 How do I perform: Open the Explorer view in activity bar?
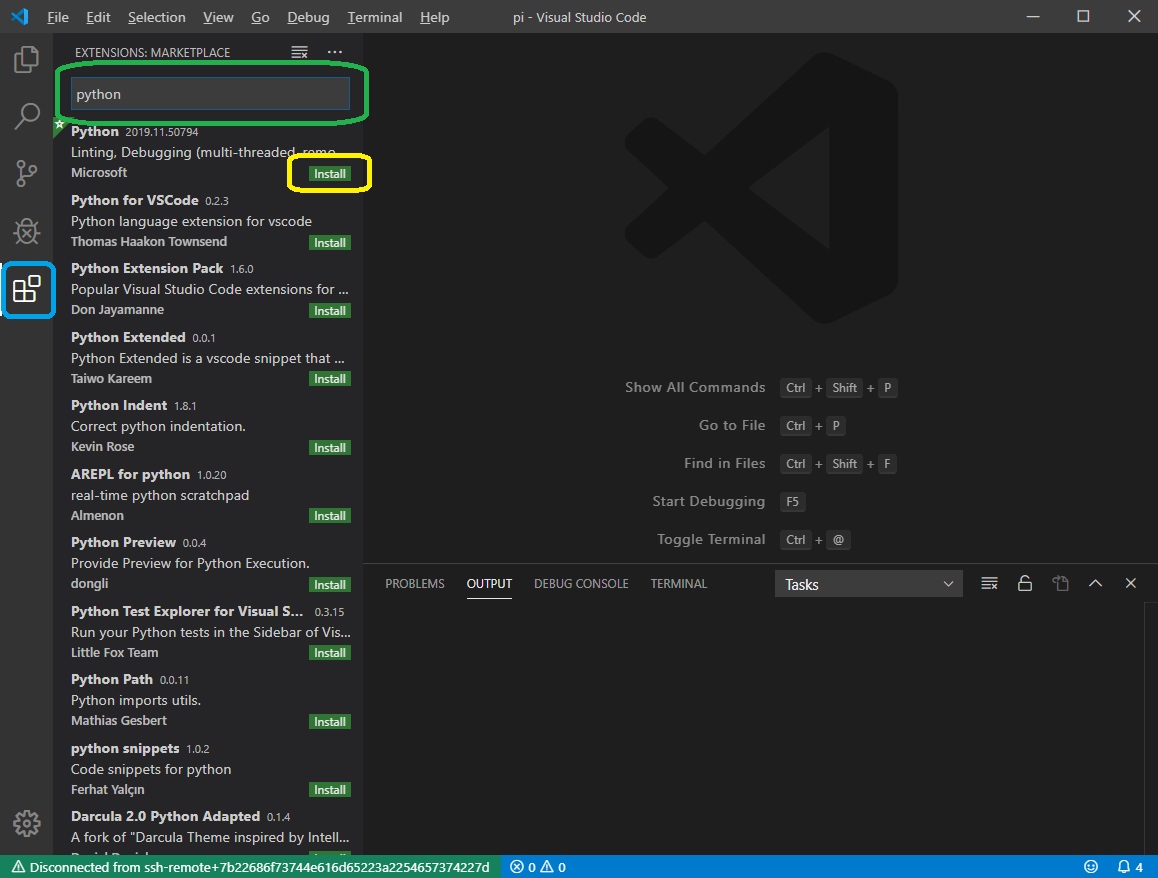pyautogui.click(x=27, y=60)
